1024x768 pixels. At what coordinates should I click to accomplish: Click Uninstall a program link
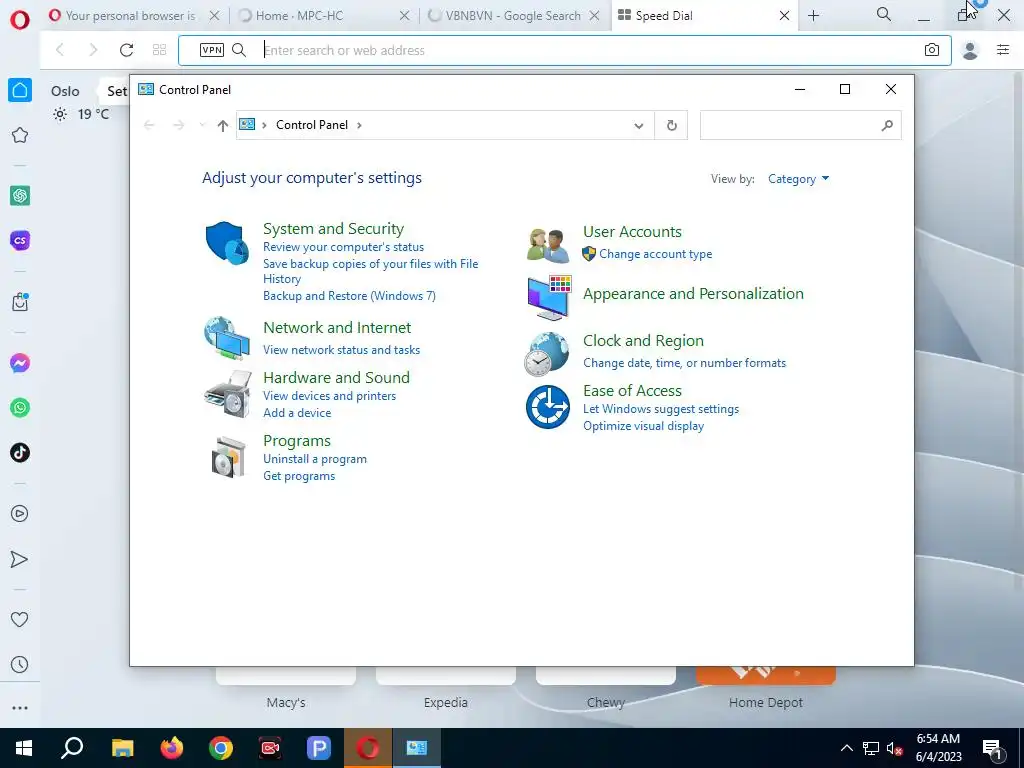tap(315, 459)
